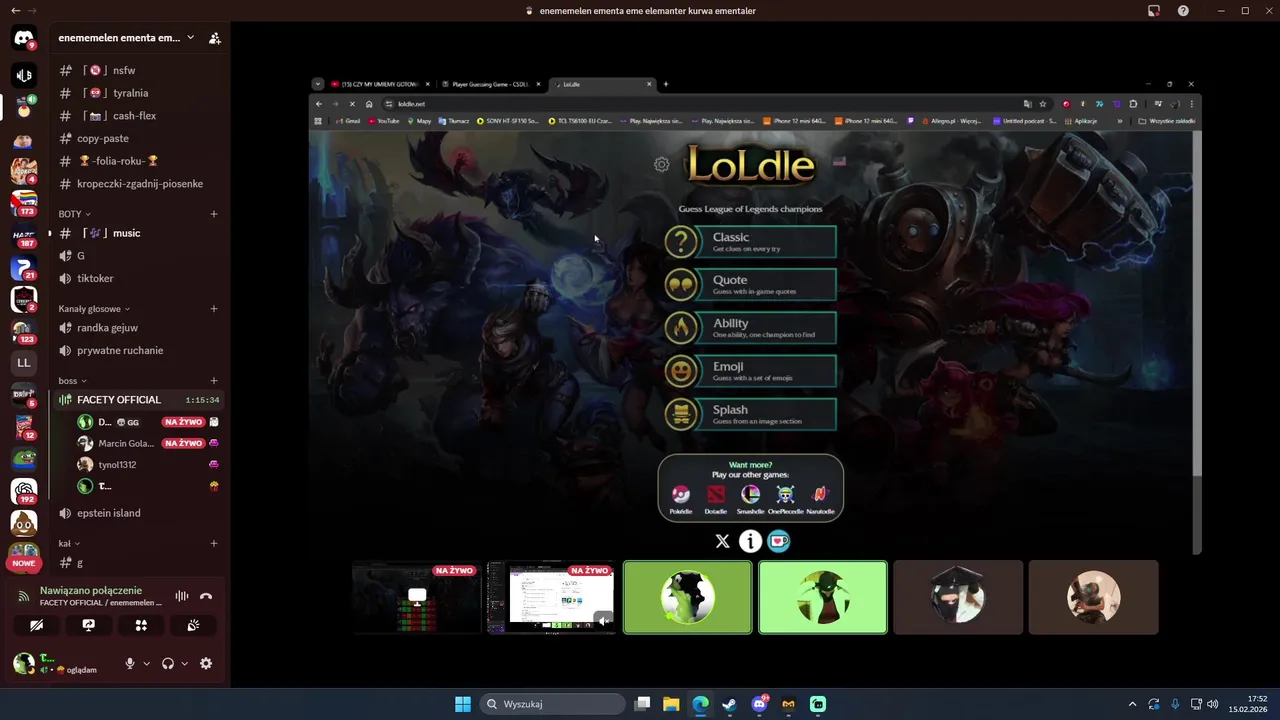The image size is (1280, 720).
Task: Add a channel to Kanały głosowe
Action: tap(214, 309)
